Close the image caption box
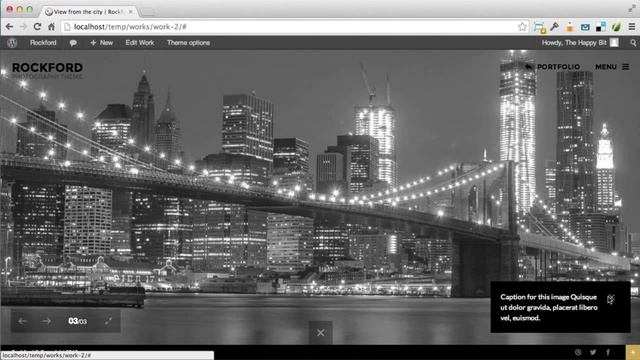Viewport: 640px width, 360px height. [610, 299]
